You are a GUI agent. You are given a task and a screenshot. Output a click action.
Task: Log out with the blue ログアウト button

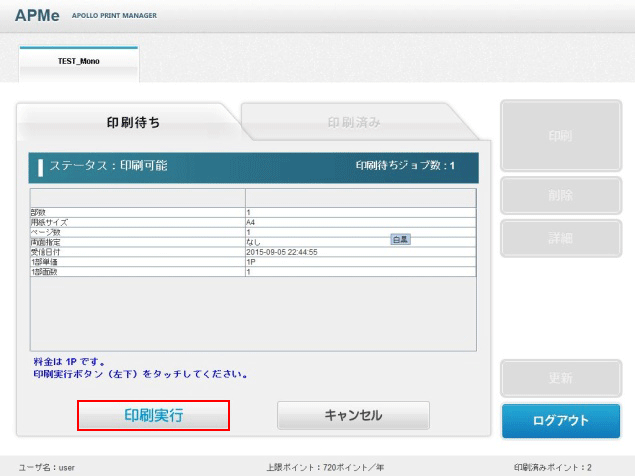[x=560, y=420]
